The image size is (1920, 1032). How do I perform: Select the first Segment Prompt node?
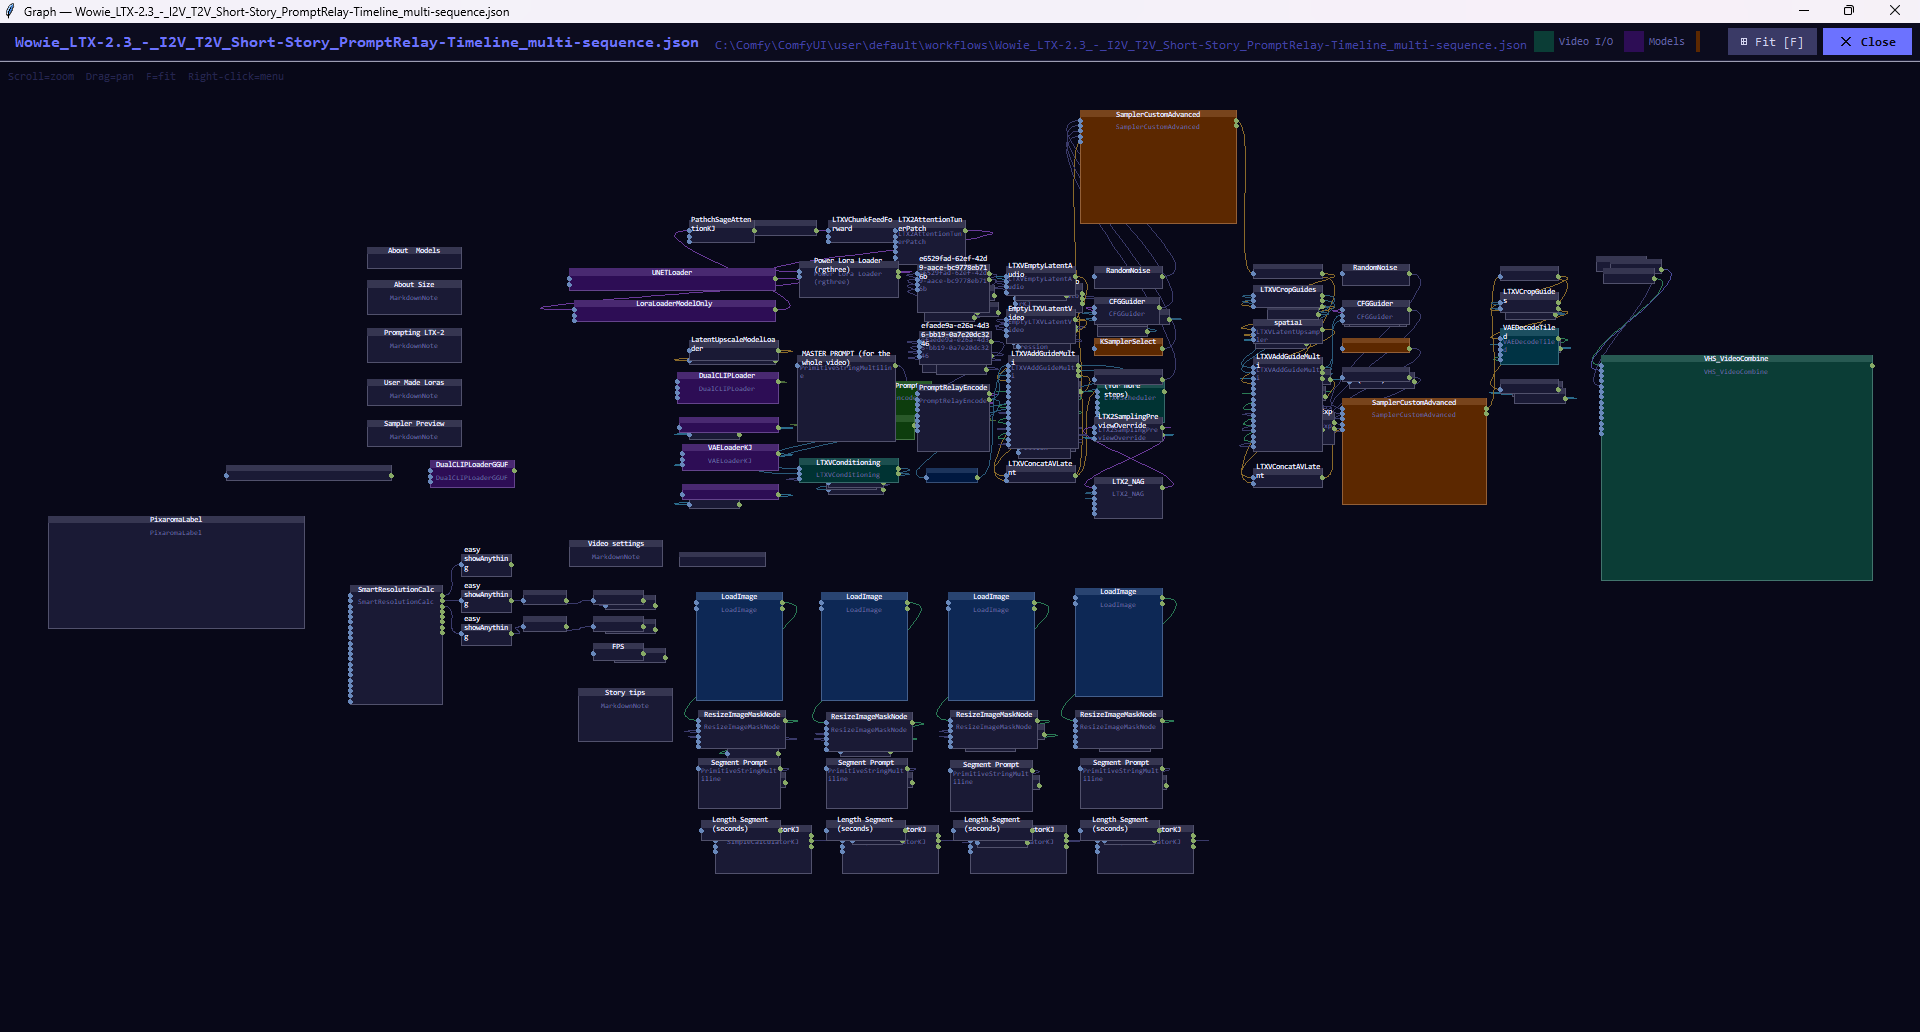tap(739, 784)
